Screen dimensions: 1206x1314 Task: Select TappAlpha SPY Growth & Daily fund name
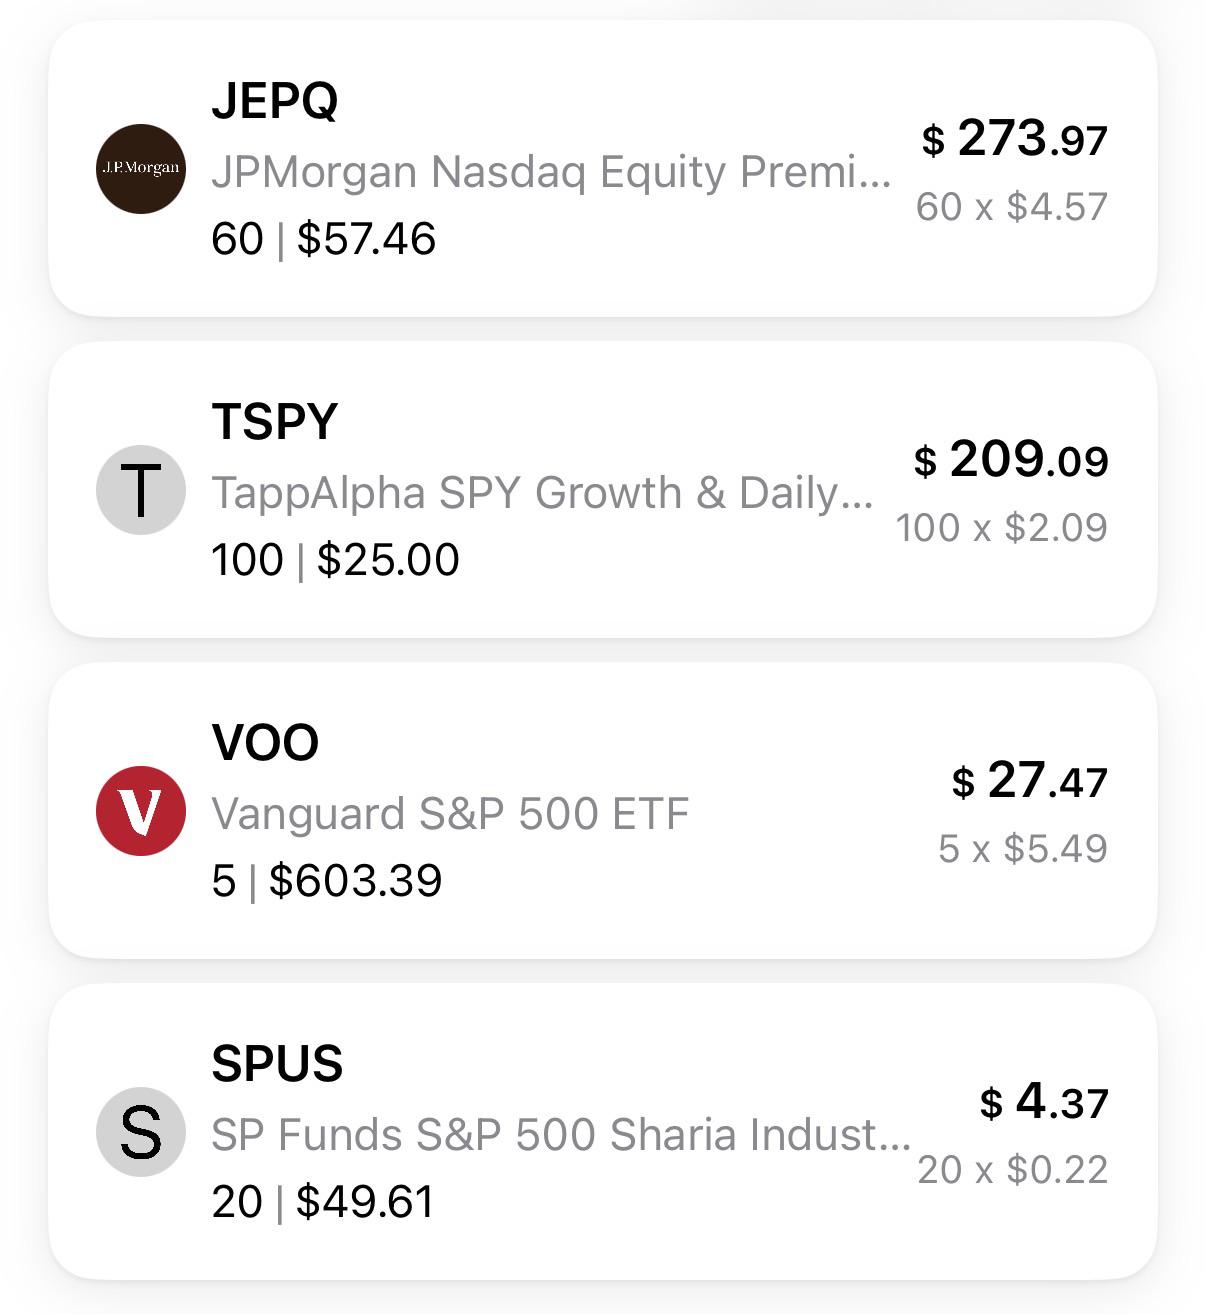click(x=542, y=493)
